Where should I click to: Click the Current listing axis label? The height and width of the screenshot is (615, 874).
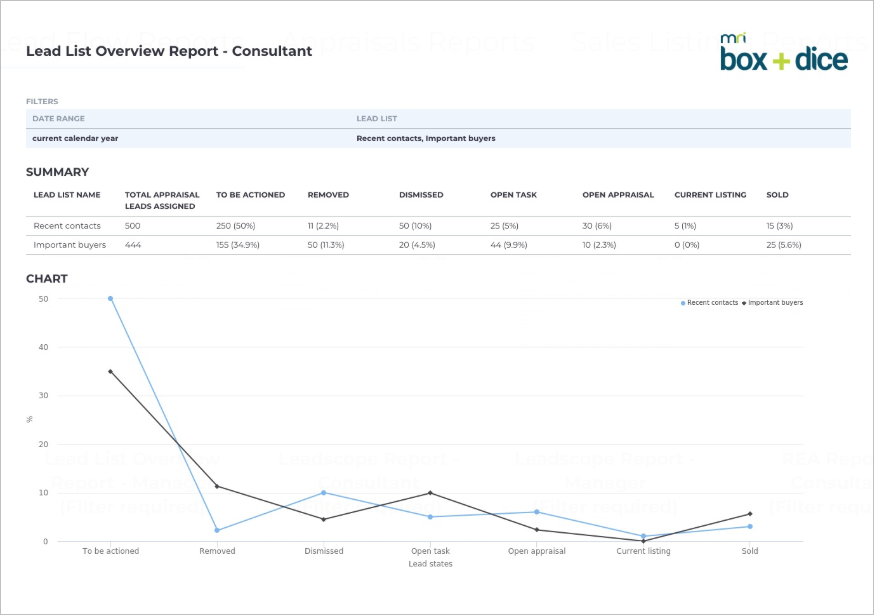tap(643, 551)
